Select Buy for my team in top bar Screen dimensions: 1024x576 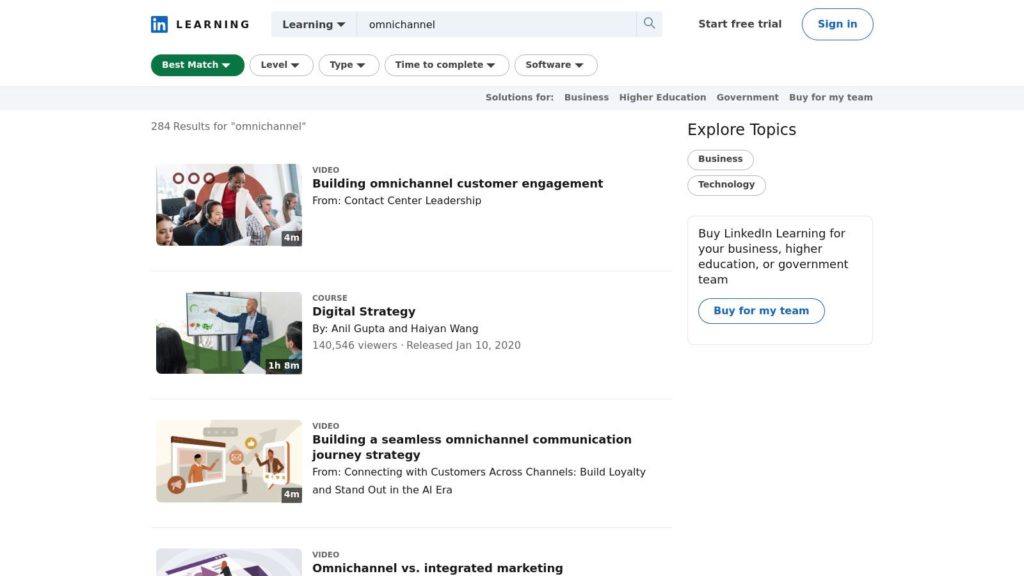tap(830, 97)
